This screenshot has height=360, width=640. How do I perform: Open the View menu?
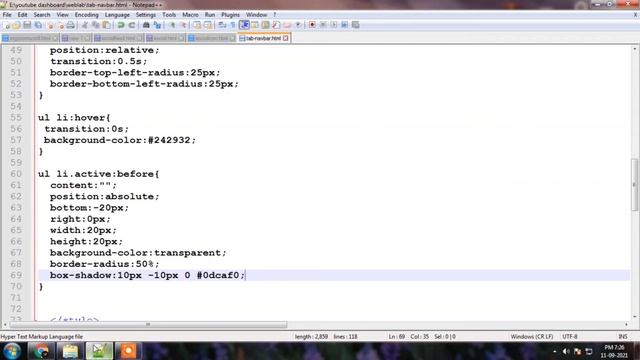coord(62,15)
